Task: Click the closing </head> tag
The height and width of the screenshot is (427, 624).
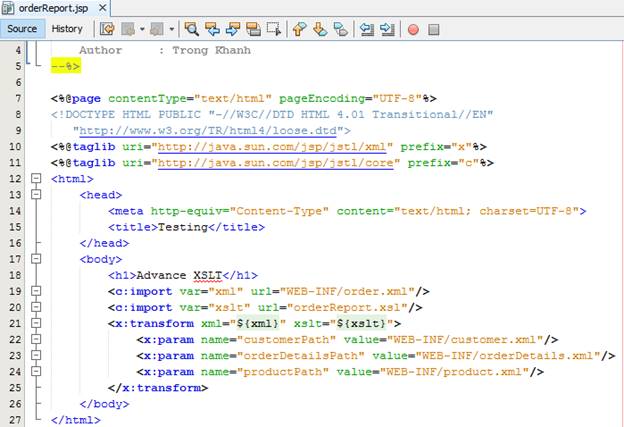Action: (104, 243)
